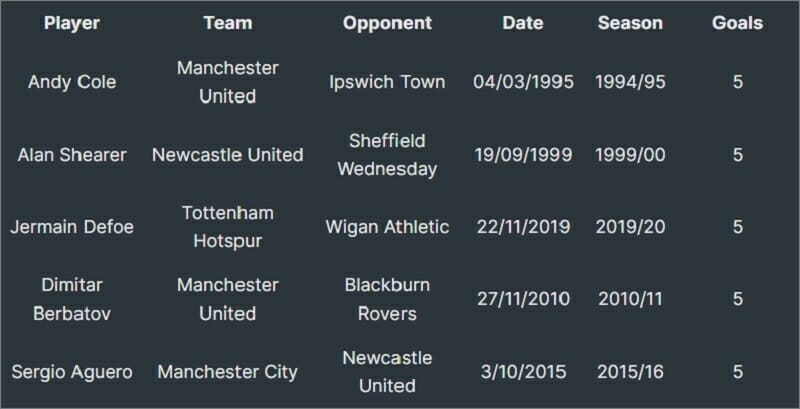Click the Newcastle United team cell
800x409 pixels.
click(x=227, y=155)
